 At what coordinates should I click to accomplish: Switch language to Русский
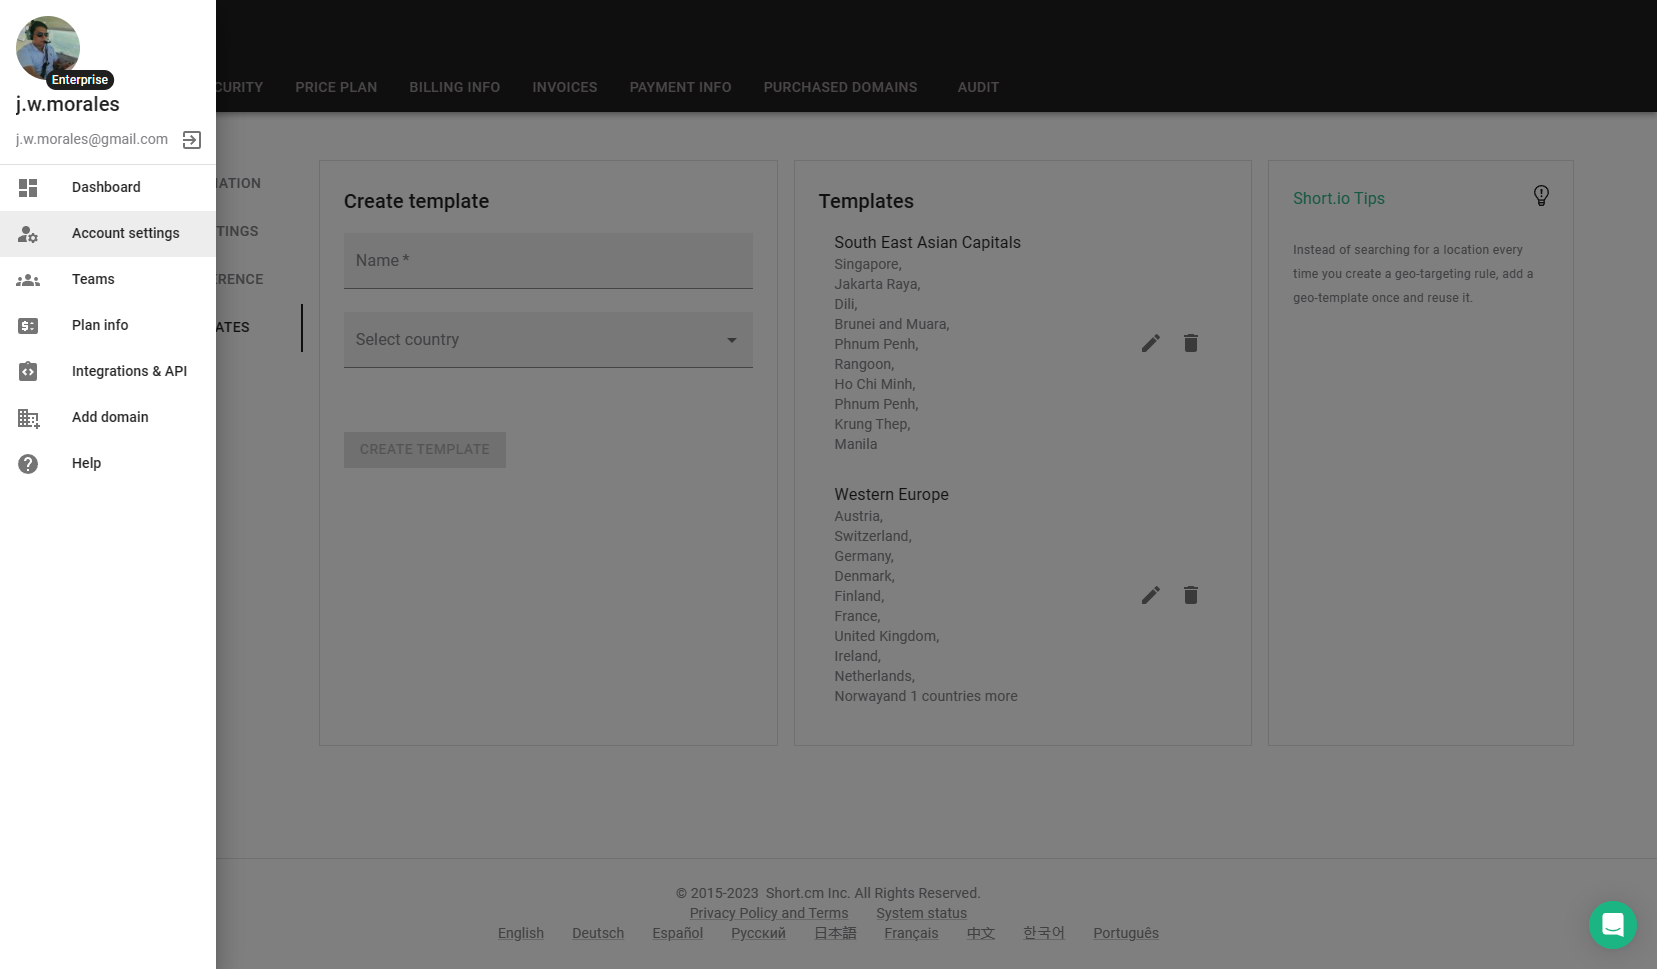tap(758, 933)
